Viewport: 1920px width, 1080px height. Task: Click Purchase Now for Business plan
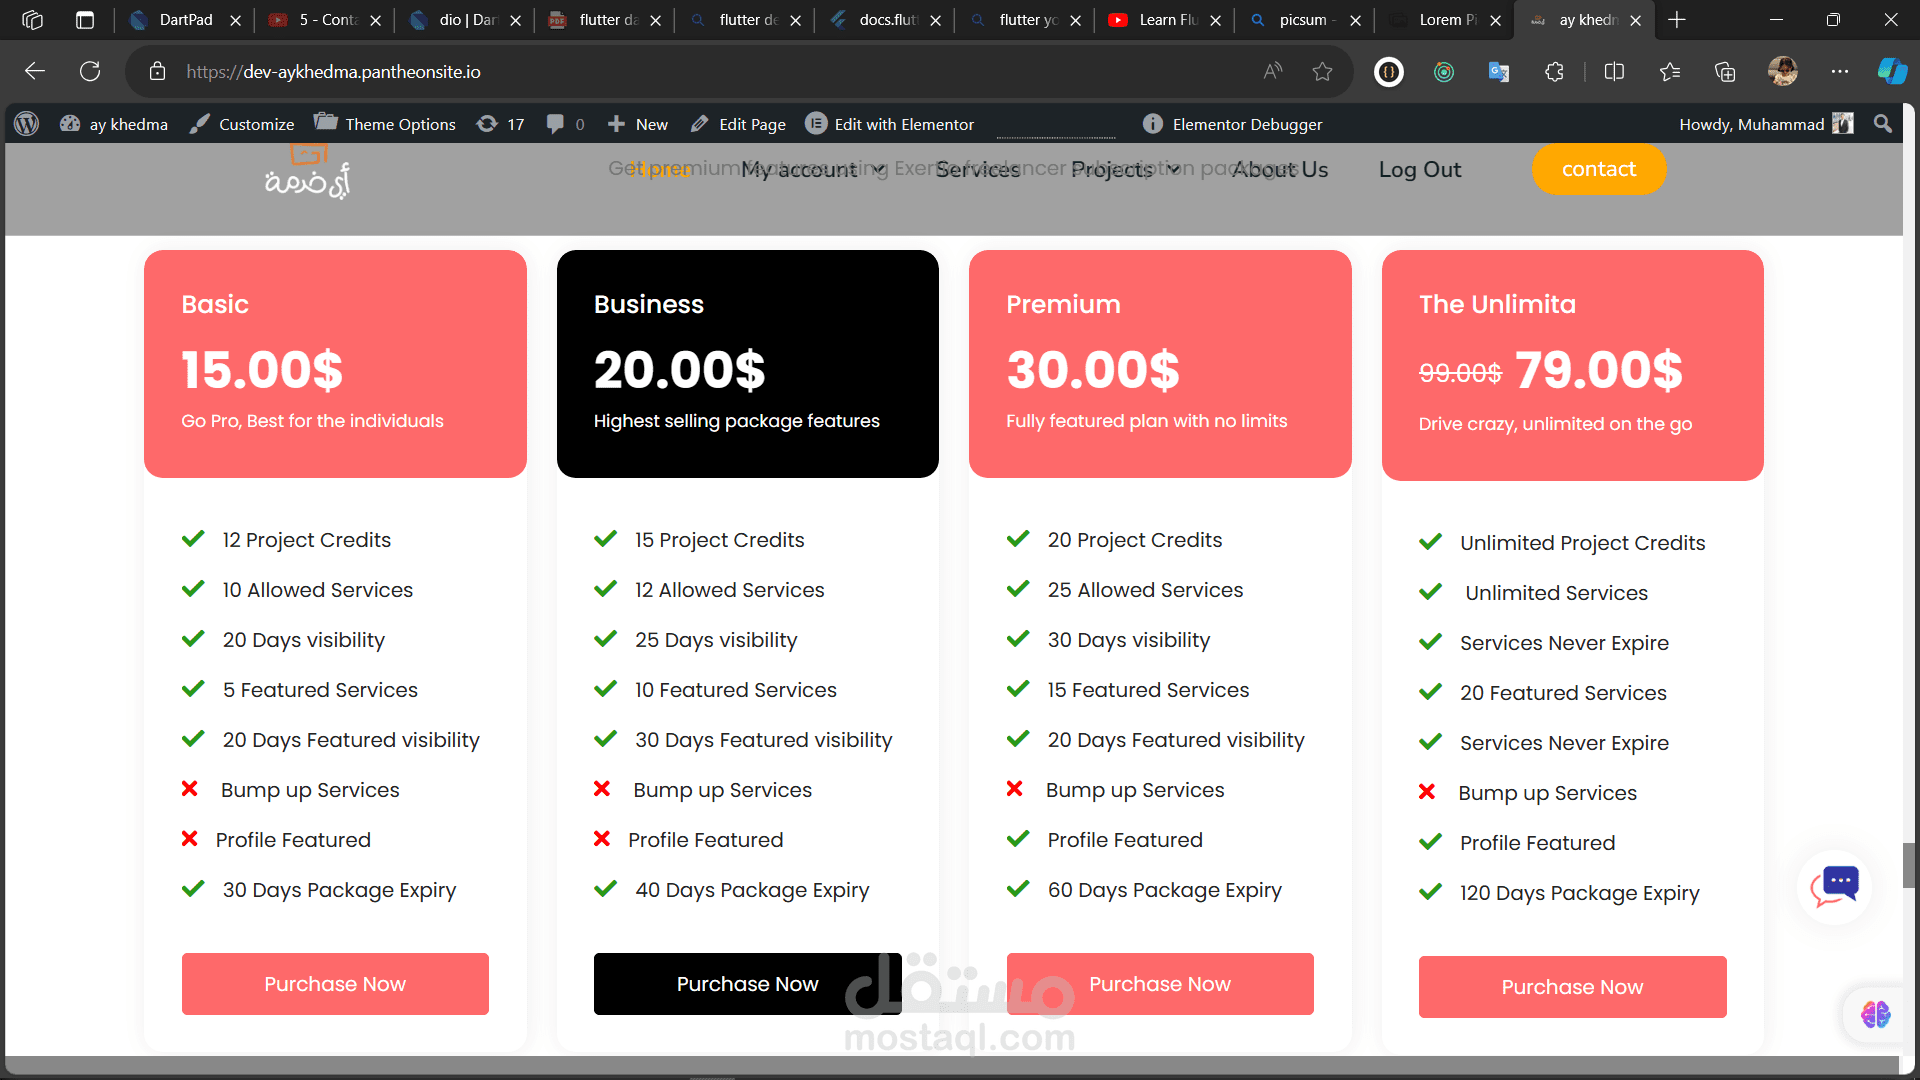click(747, 984)
